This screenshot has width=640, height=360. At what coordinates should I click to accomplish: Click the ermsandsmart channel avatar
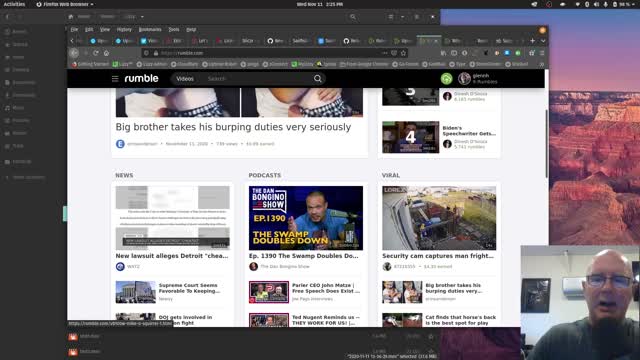click(120, 144)
